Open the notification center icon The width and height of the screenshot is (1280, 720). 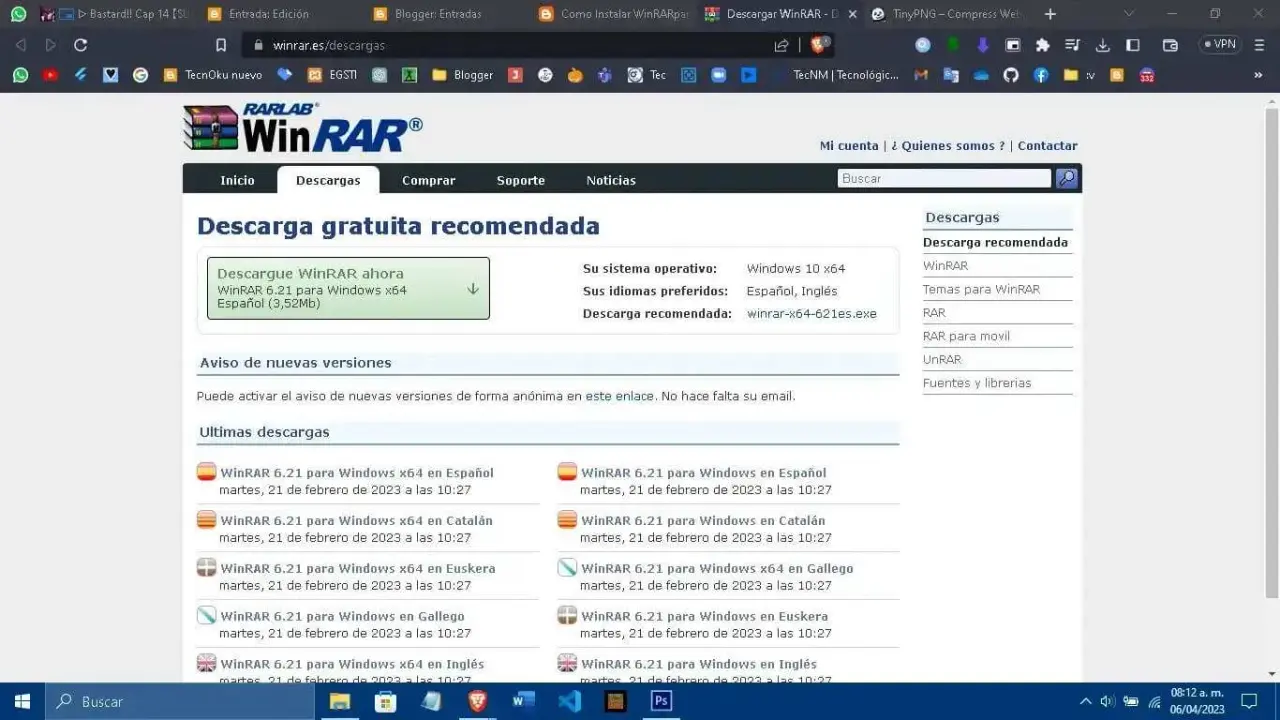pos(1249,701)
